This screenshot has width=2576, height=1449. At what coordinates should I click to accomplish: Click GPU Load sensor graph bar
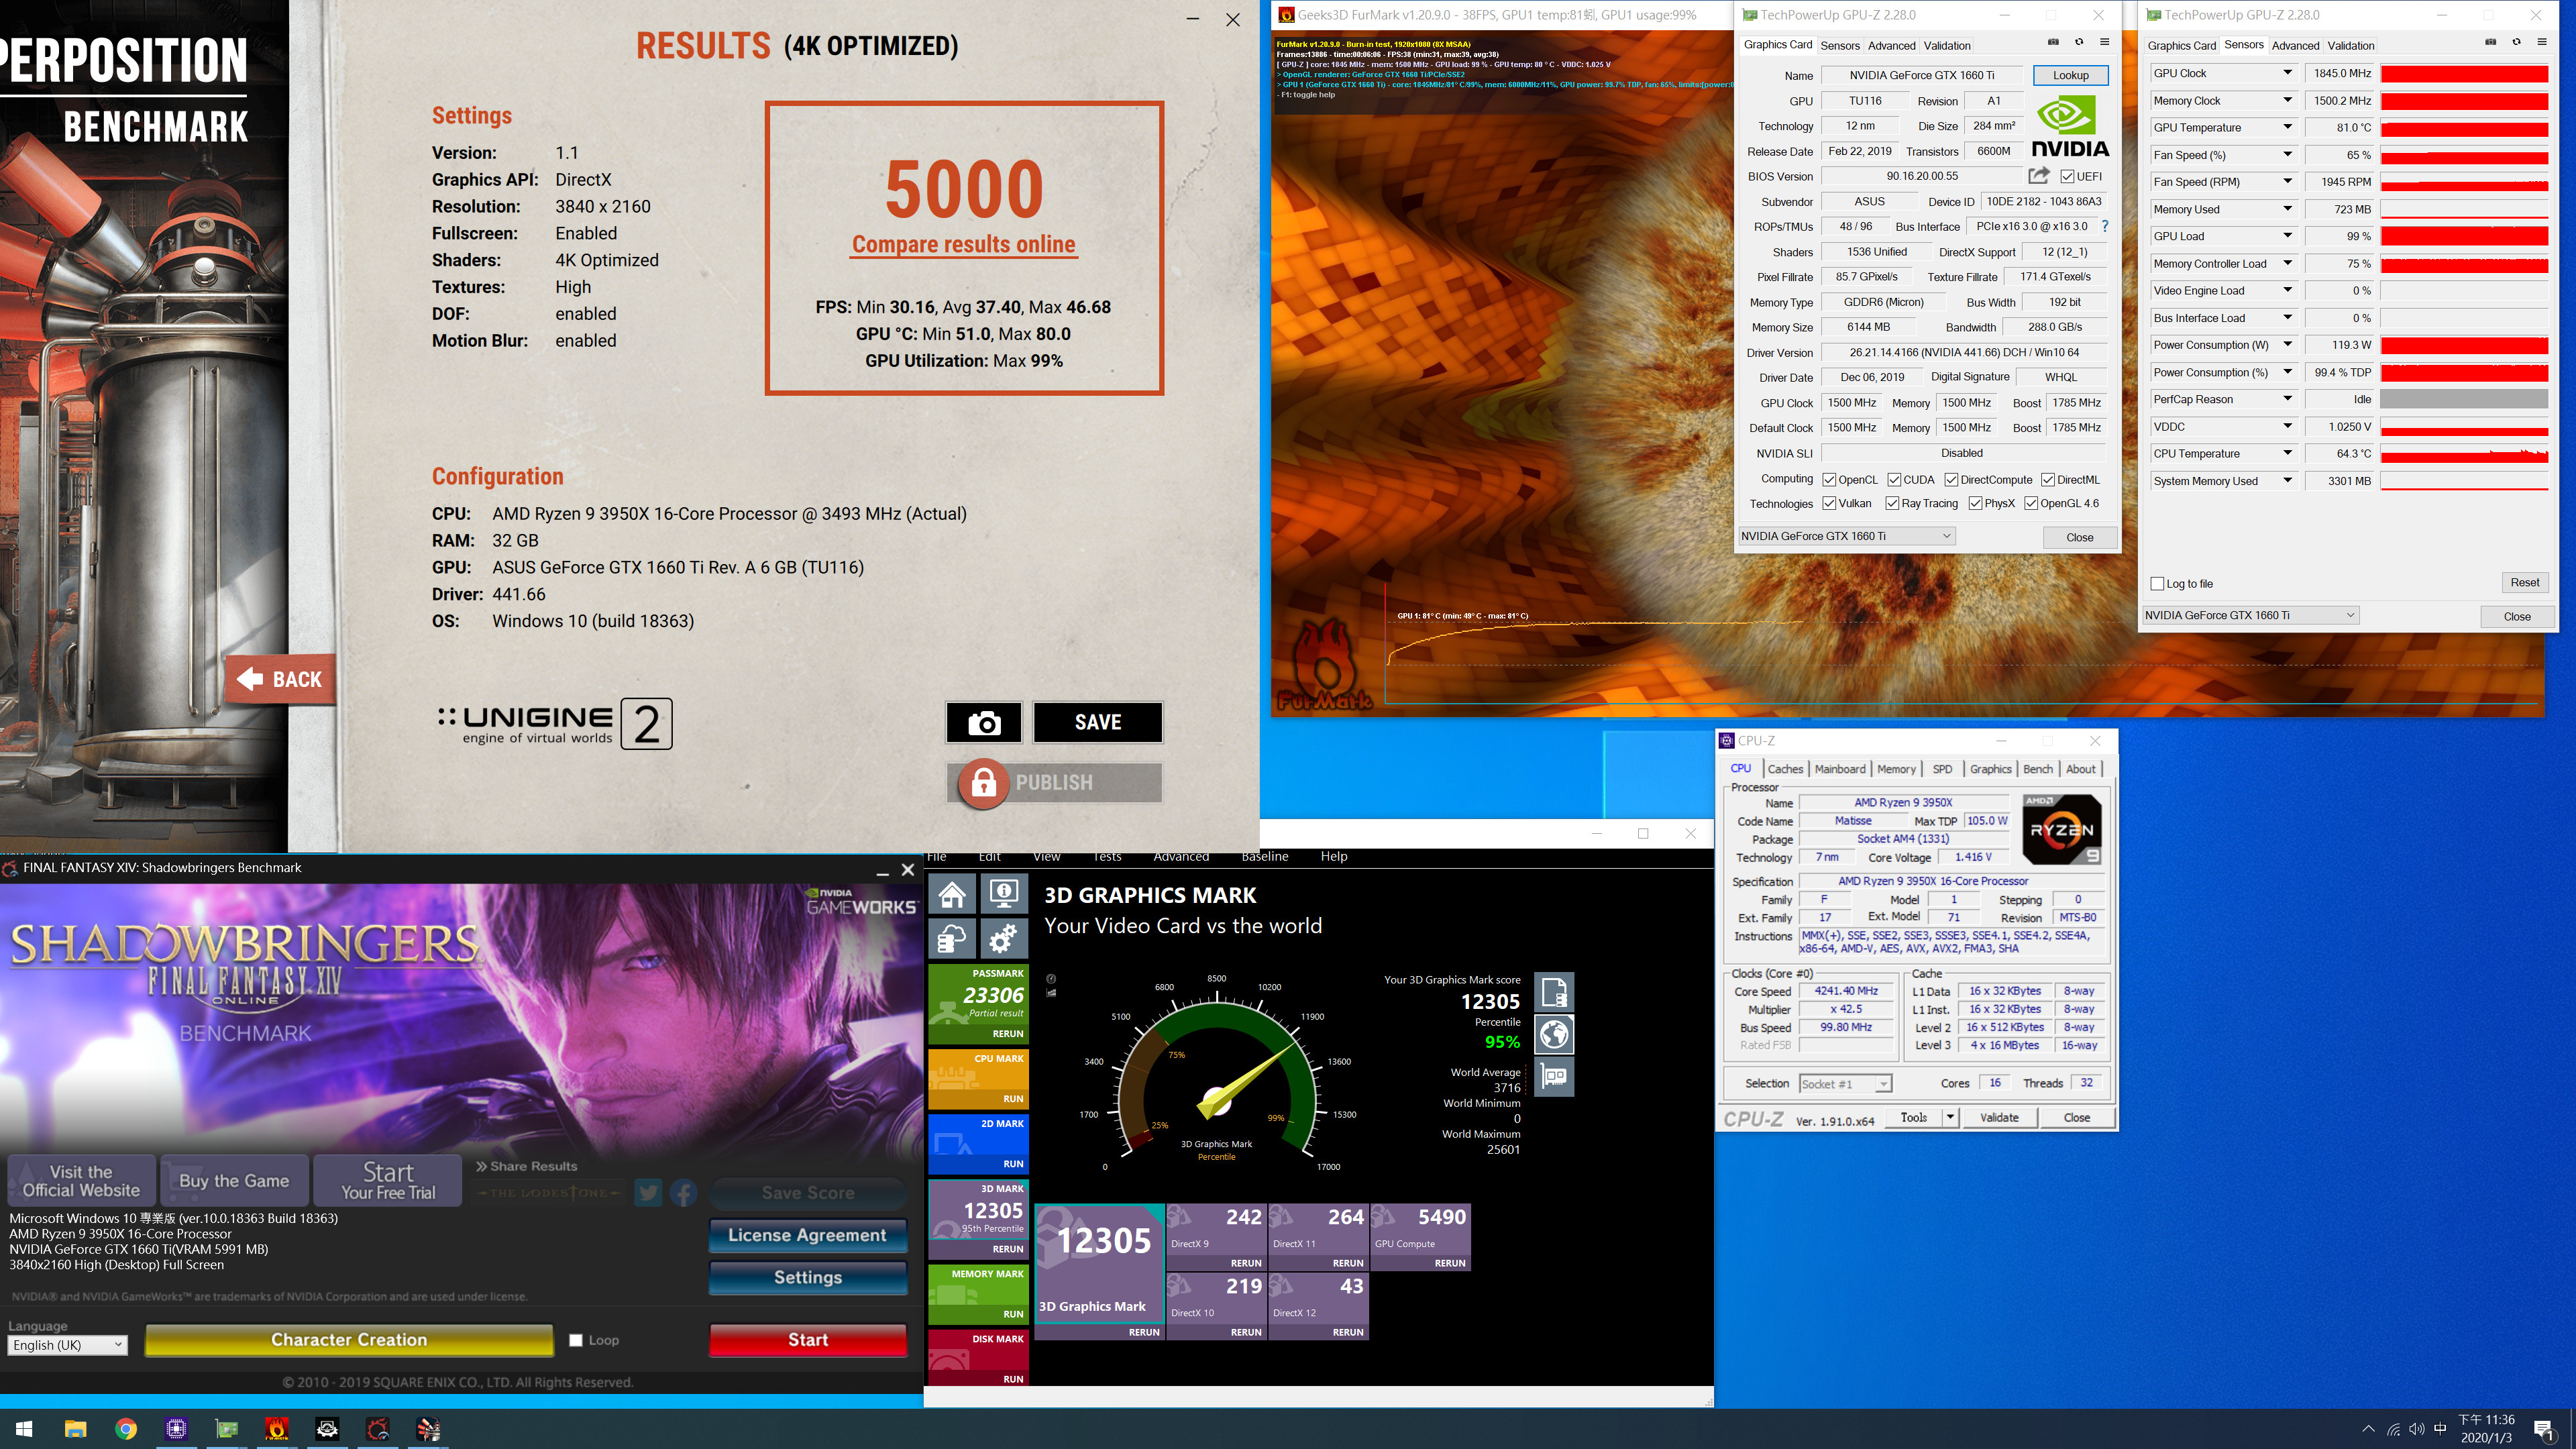click(x=2464, y=236)
